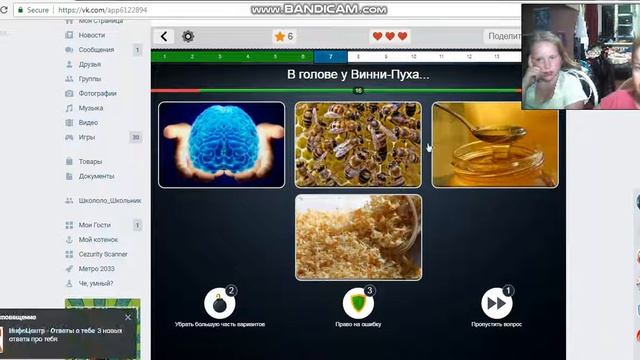Click the Мои Гости counter badge

coord(137,225)
